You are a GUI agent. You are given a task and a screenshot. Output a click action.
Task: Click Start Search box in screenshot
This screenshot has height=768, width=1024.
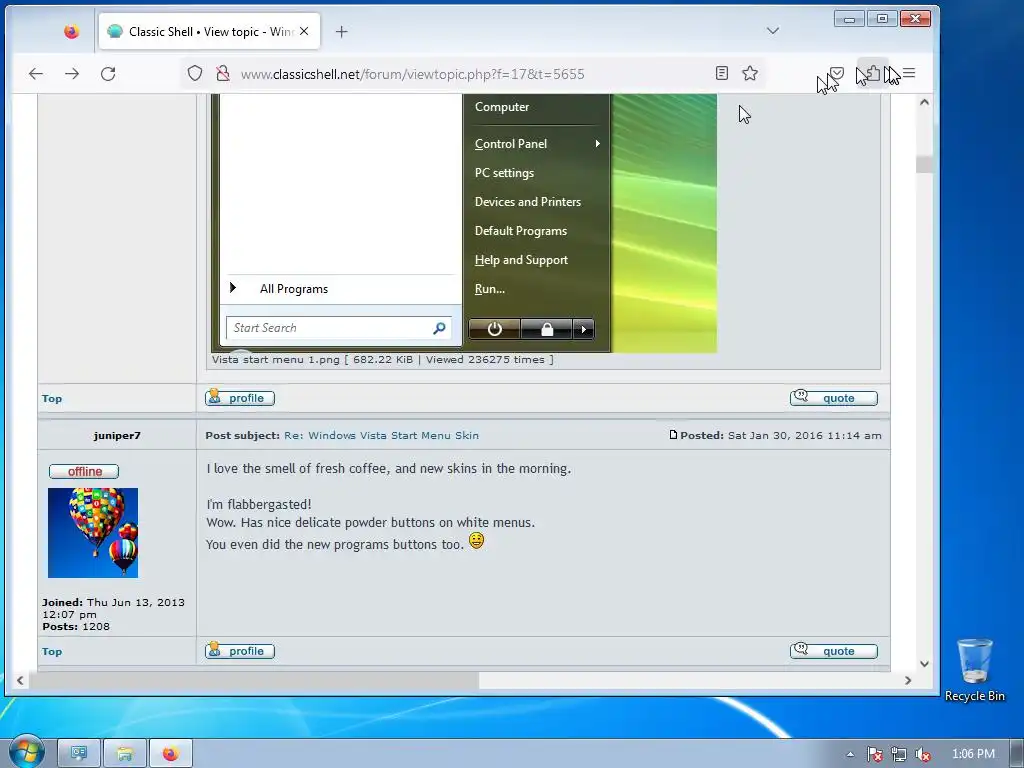(x=338, y=328)
